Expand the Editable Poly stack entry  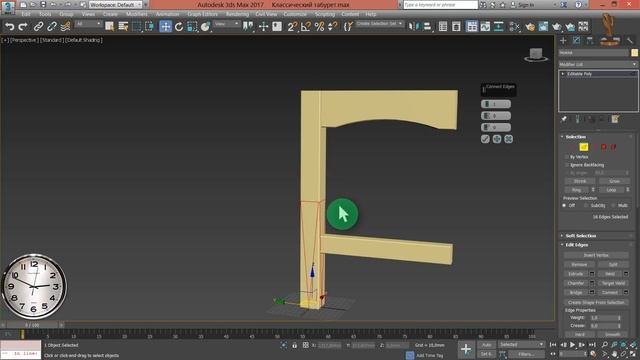click(x=563, y=74)
